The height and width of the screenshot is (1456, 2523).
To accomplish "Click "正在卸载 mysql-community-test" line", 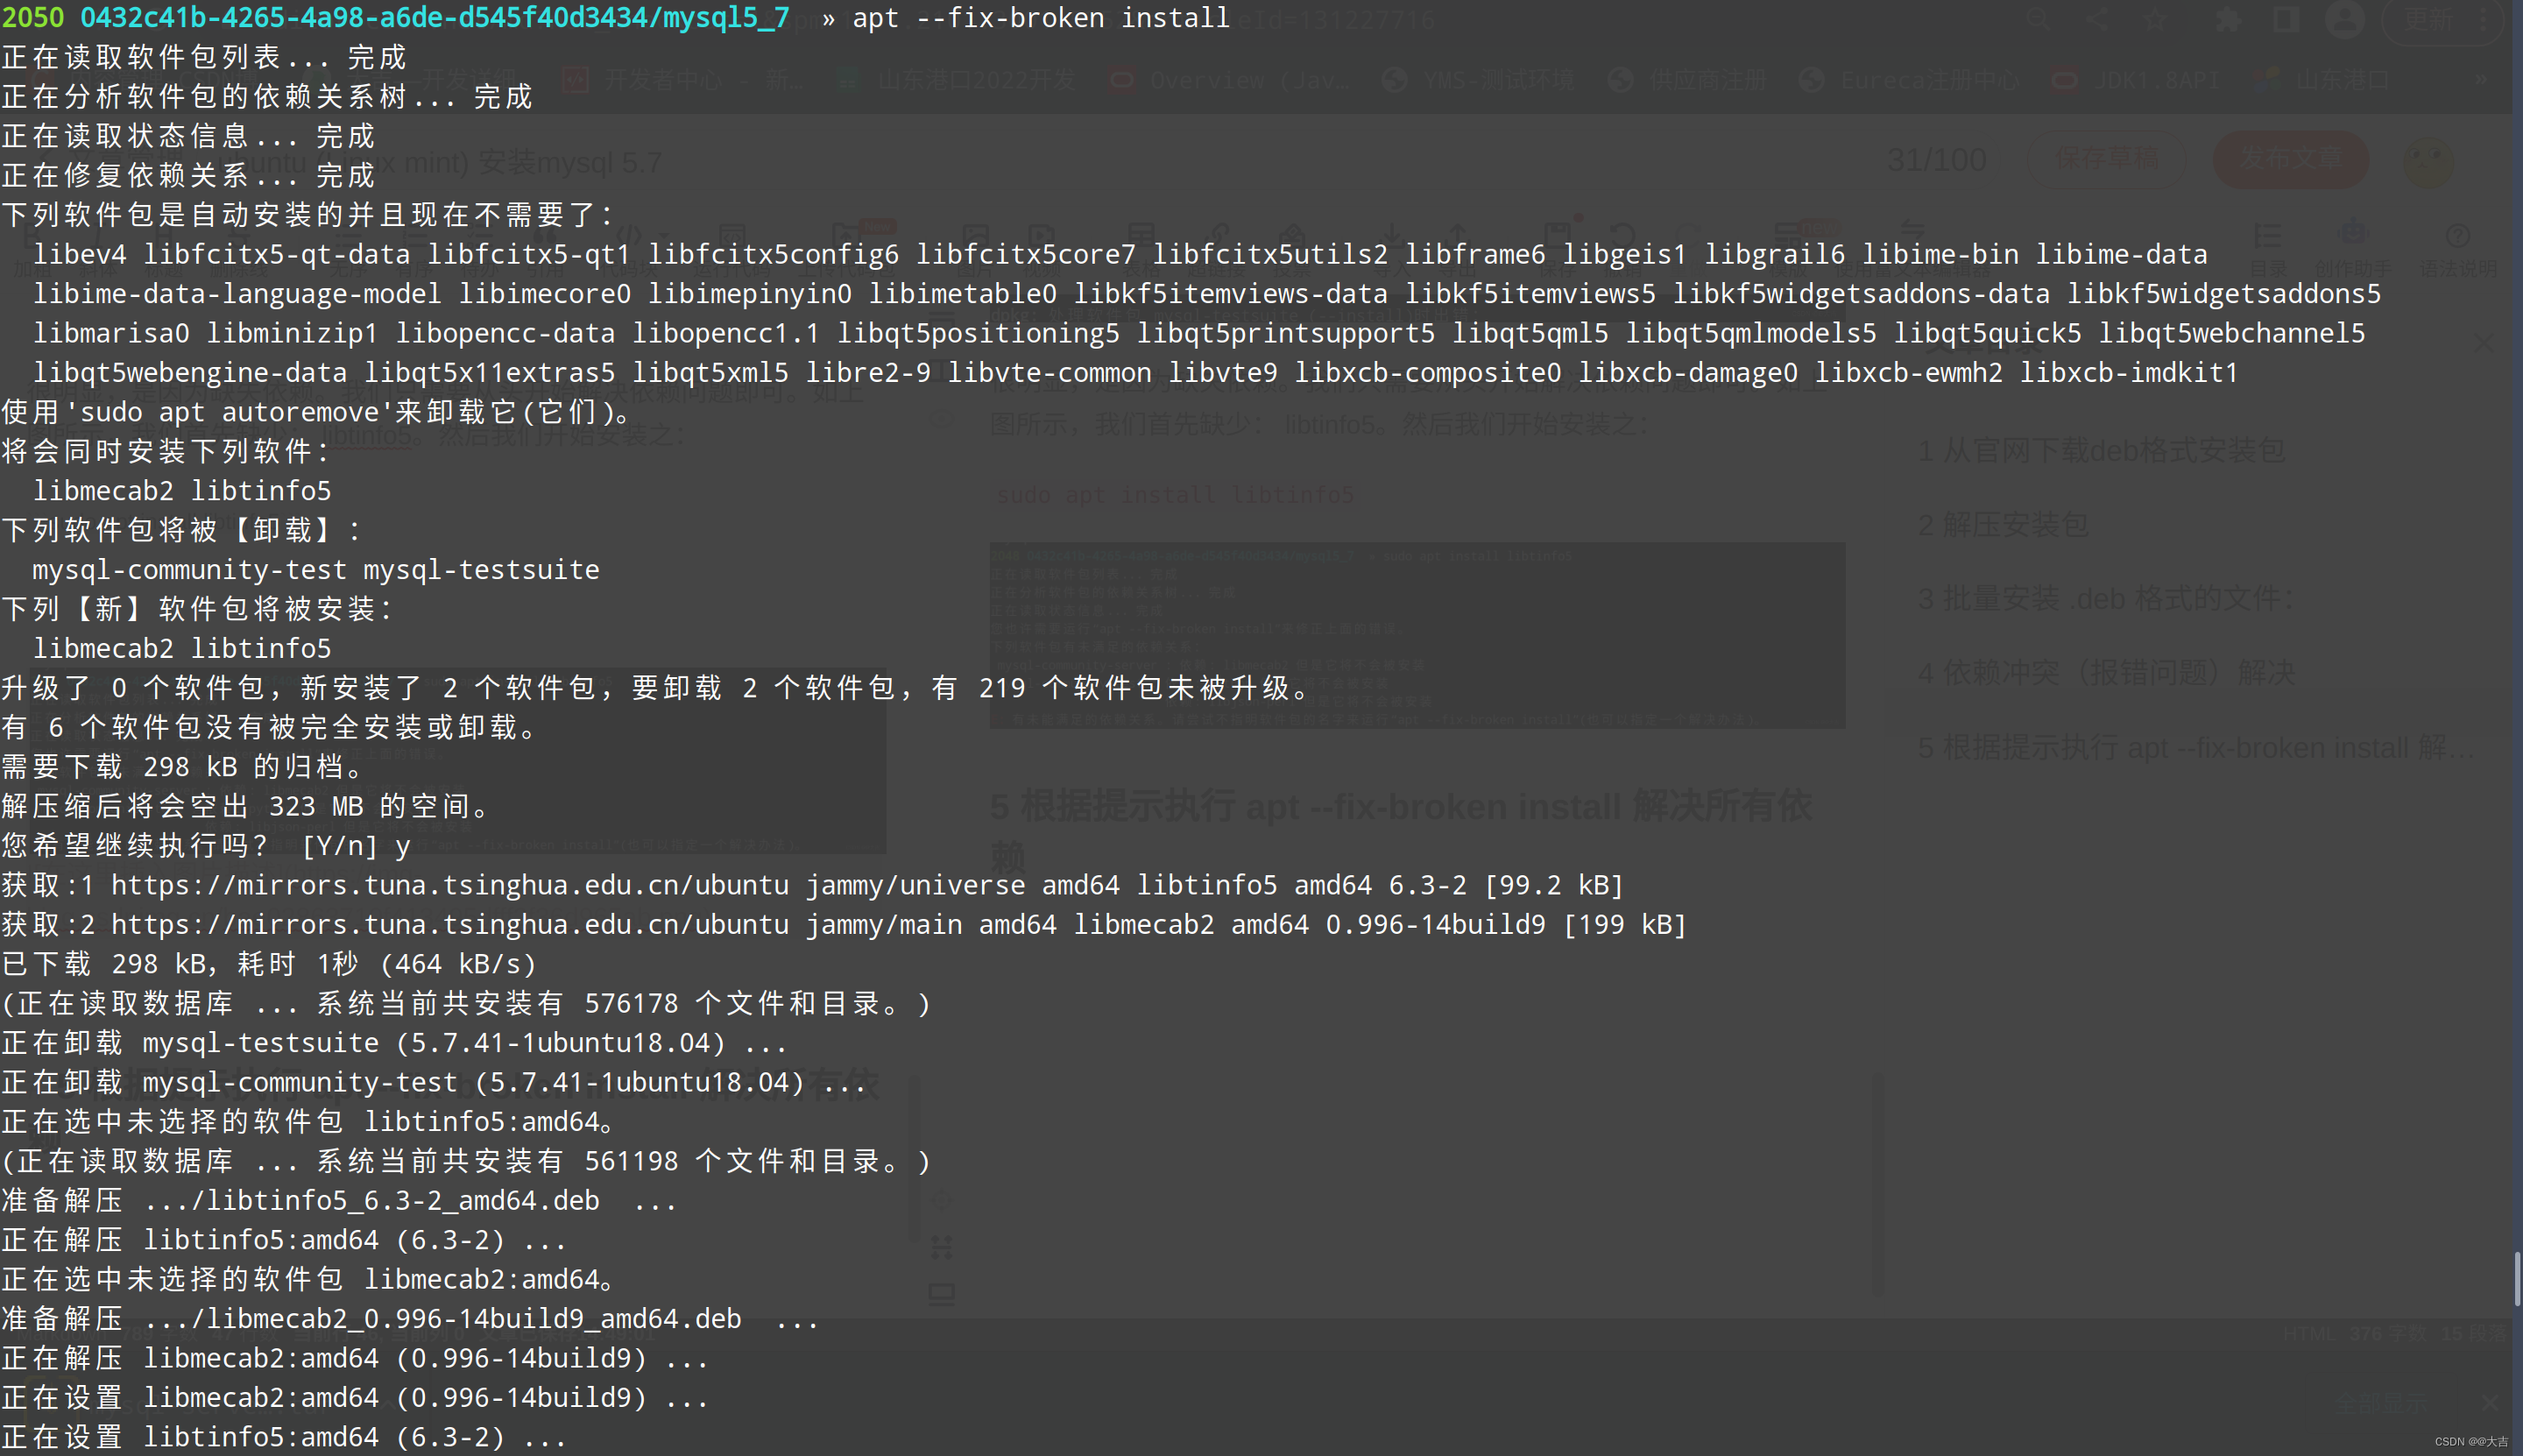I will (434, 1082).
